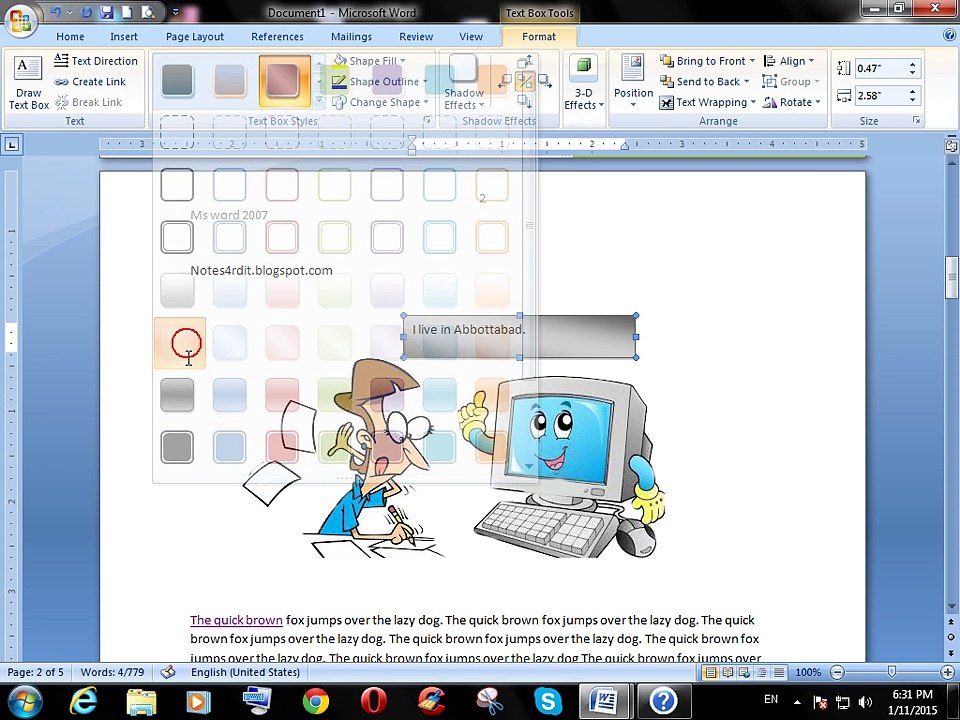Click 100% zoom level button
960x720 pixels.
pyautogui.click(x=808, y=672)
